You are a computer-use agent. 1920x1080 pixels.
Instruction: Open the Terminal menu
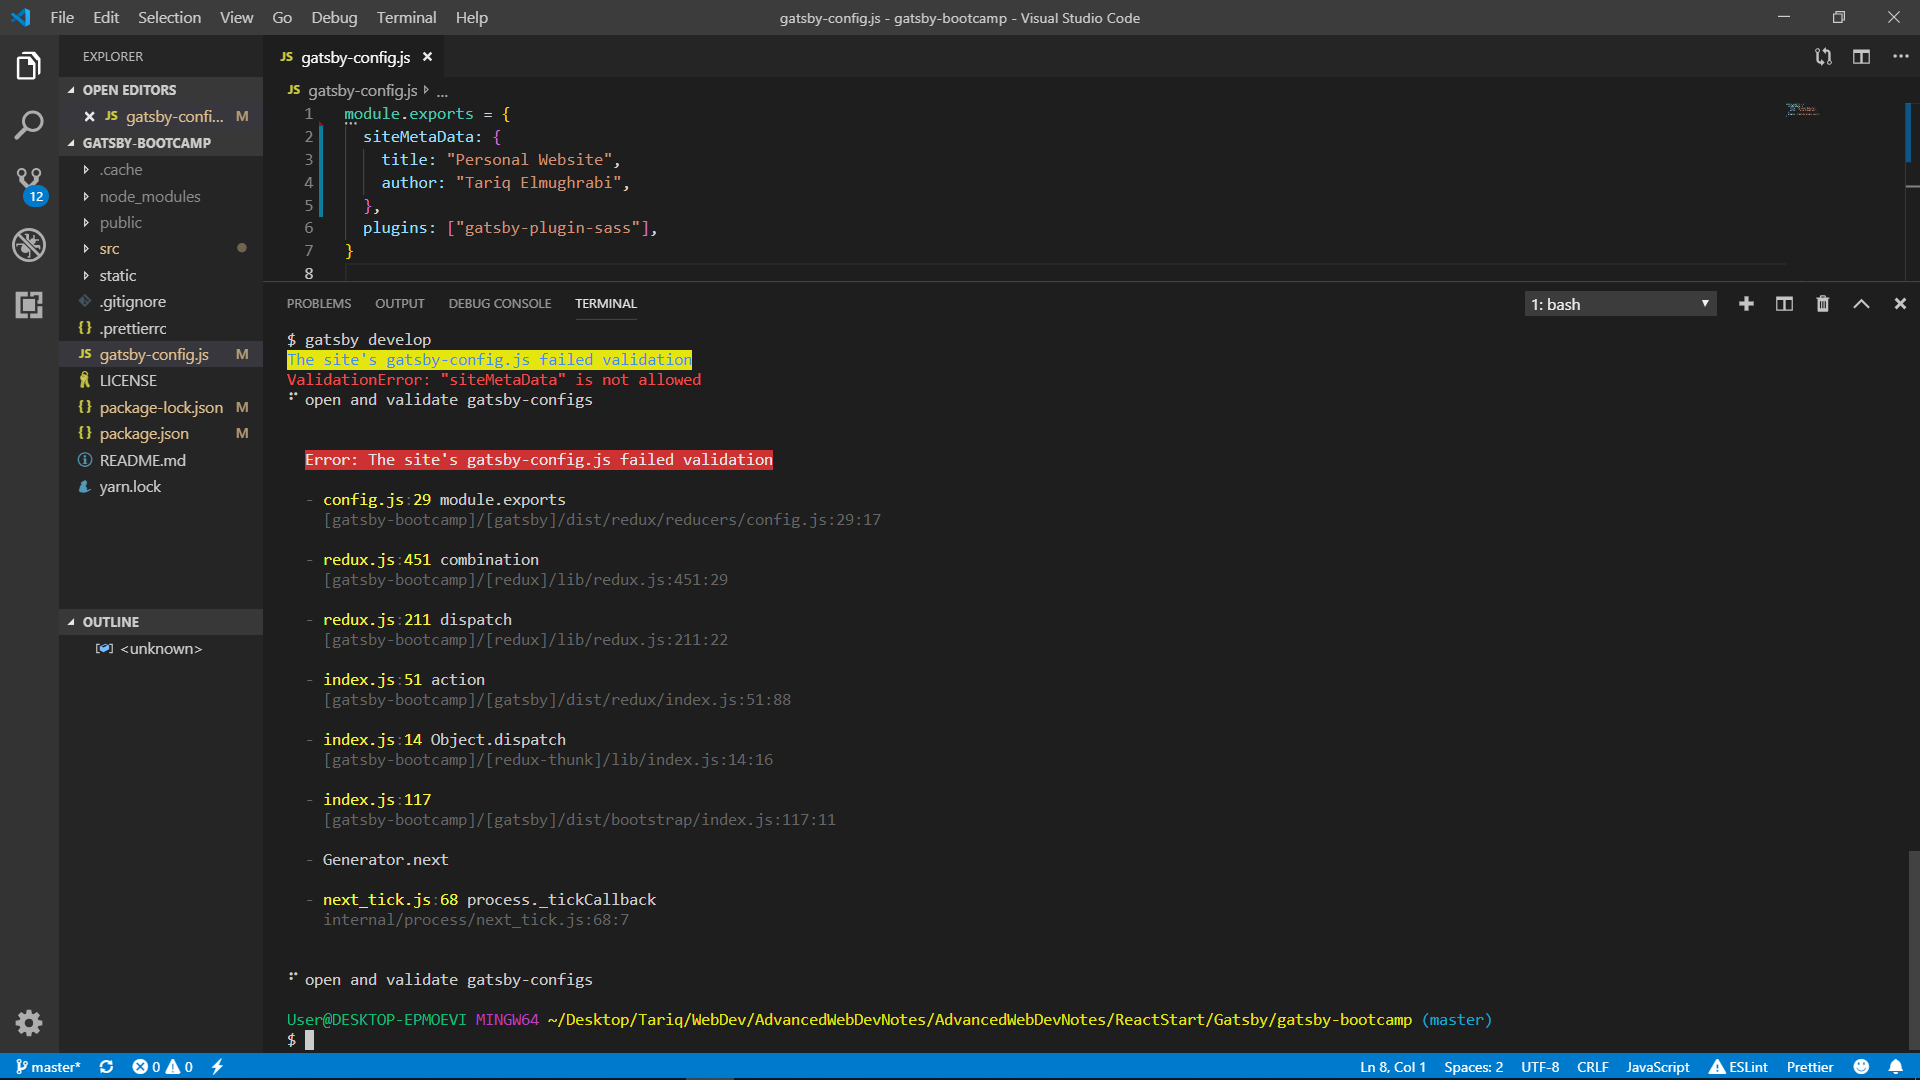406,17
